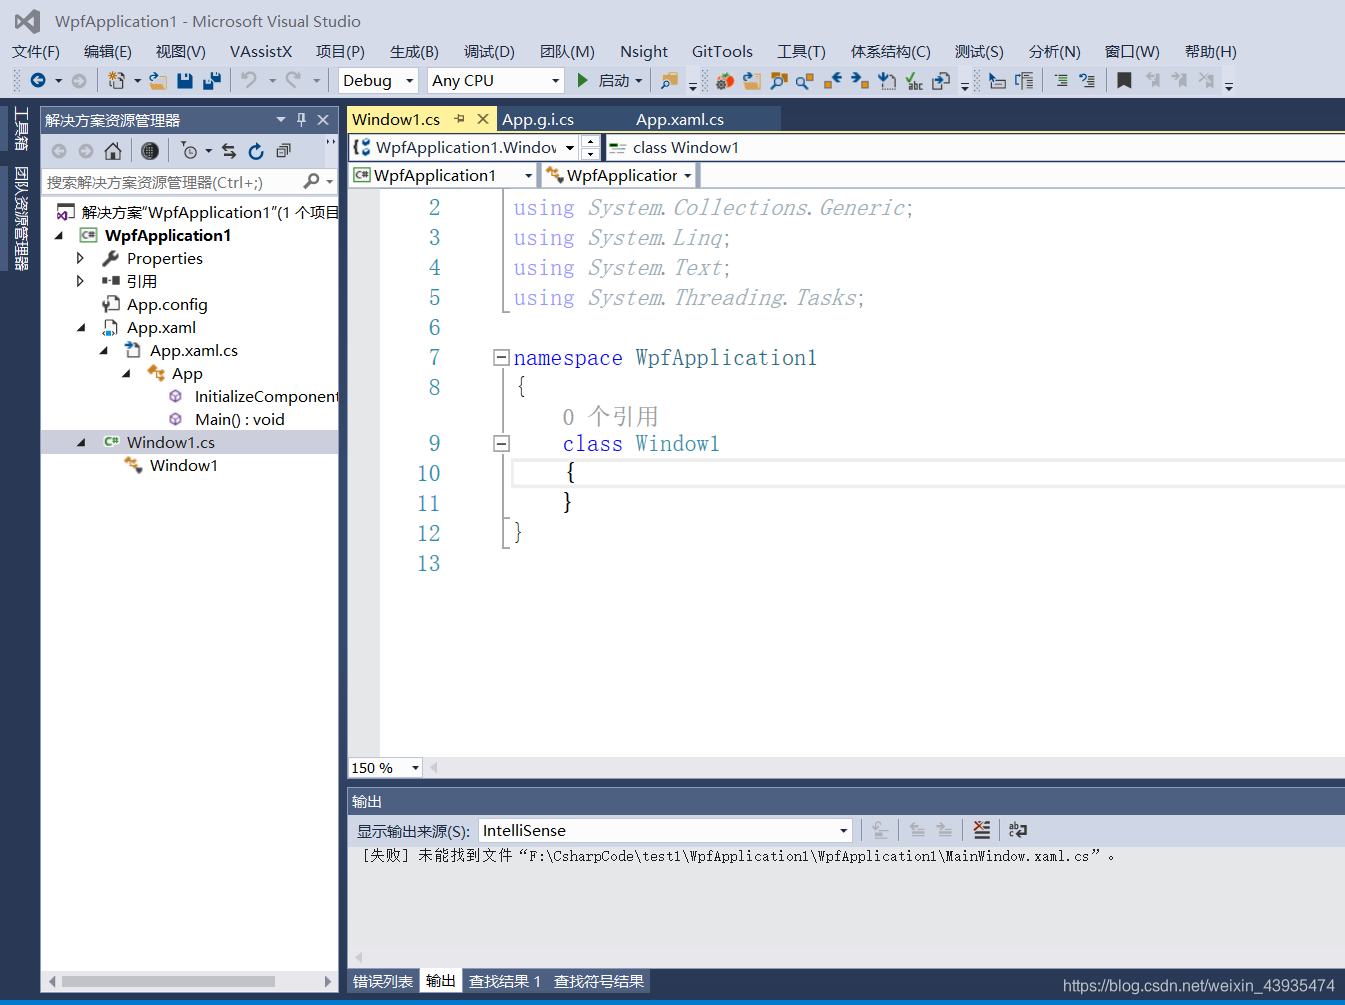Switch to the 查找结果 1 tab
The width and height of the screenshot is (1345, 1005).
coord(505,981)
